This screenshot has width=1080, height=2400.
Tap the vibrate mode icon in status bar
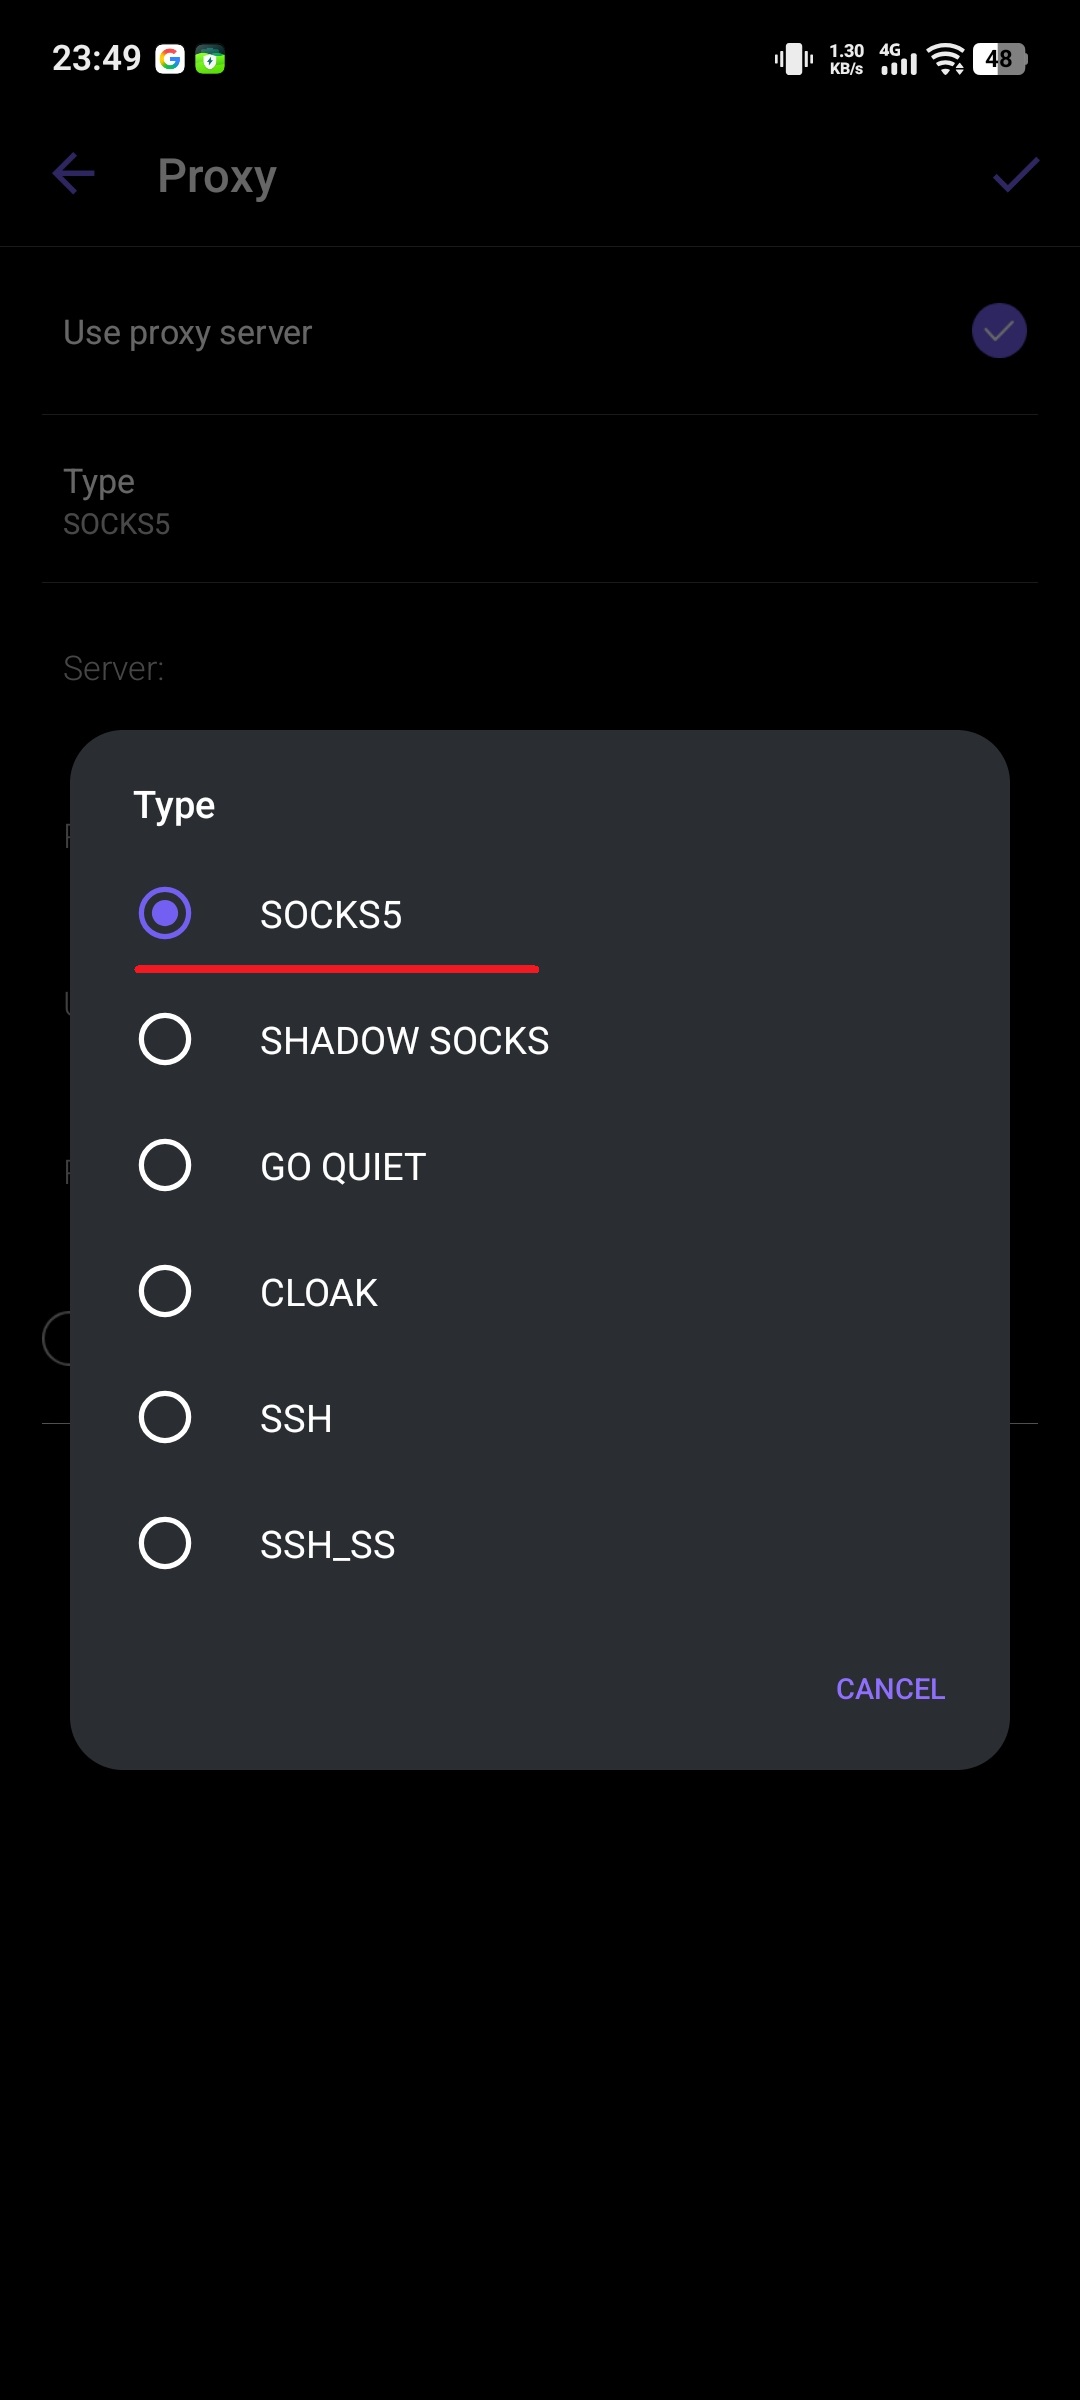[x=793, y=59]
